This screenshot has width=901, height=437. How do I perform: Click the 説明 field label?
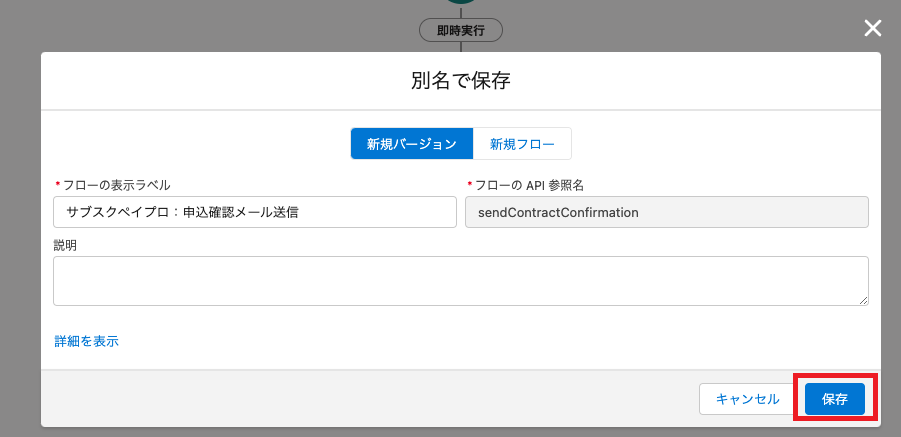(x=65, y=245)
